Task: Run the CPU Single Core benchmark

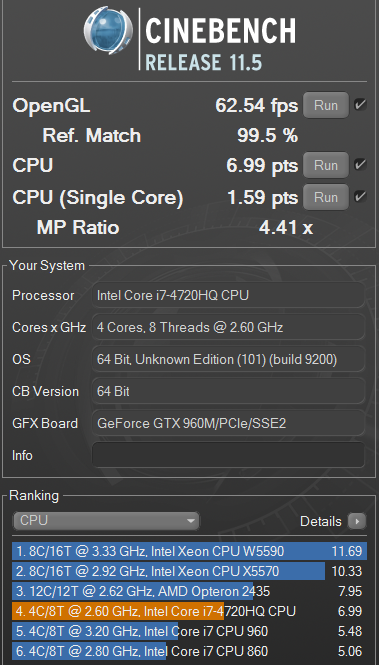Action: point(326,197)
